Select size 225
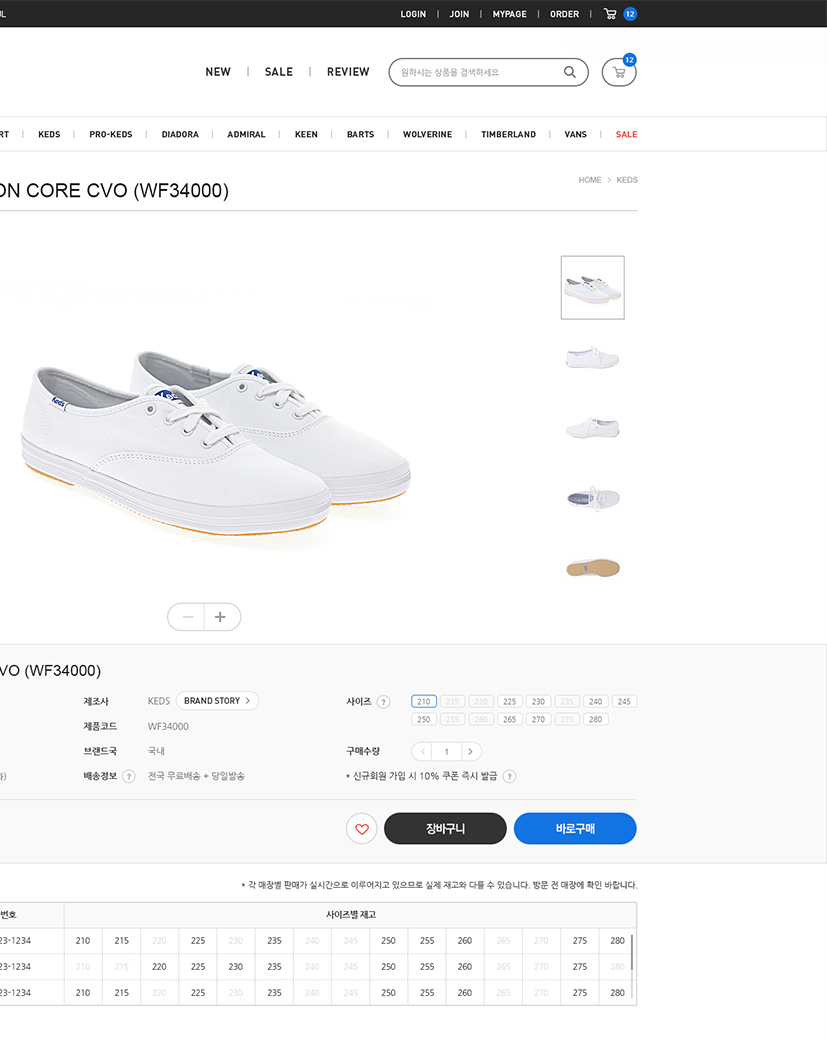Screen dimensions: 827x1037 [509, 701]
